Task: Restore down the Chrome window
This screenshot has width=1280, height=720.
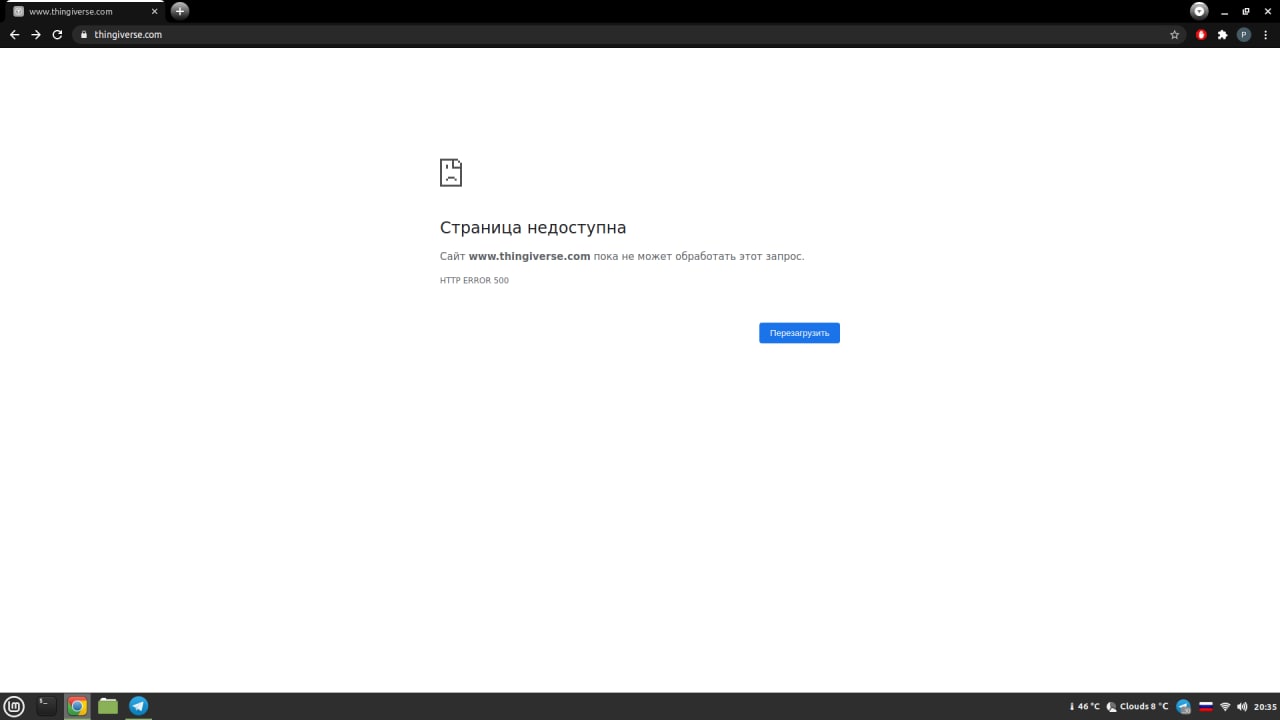Action: tap(1245, 11)
